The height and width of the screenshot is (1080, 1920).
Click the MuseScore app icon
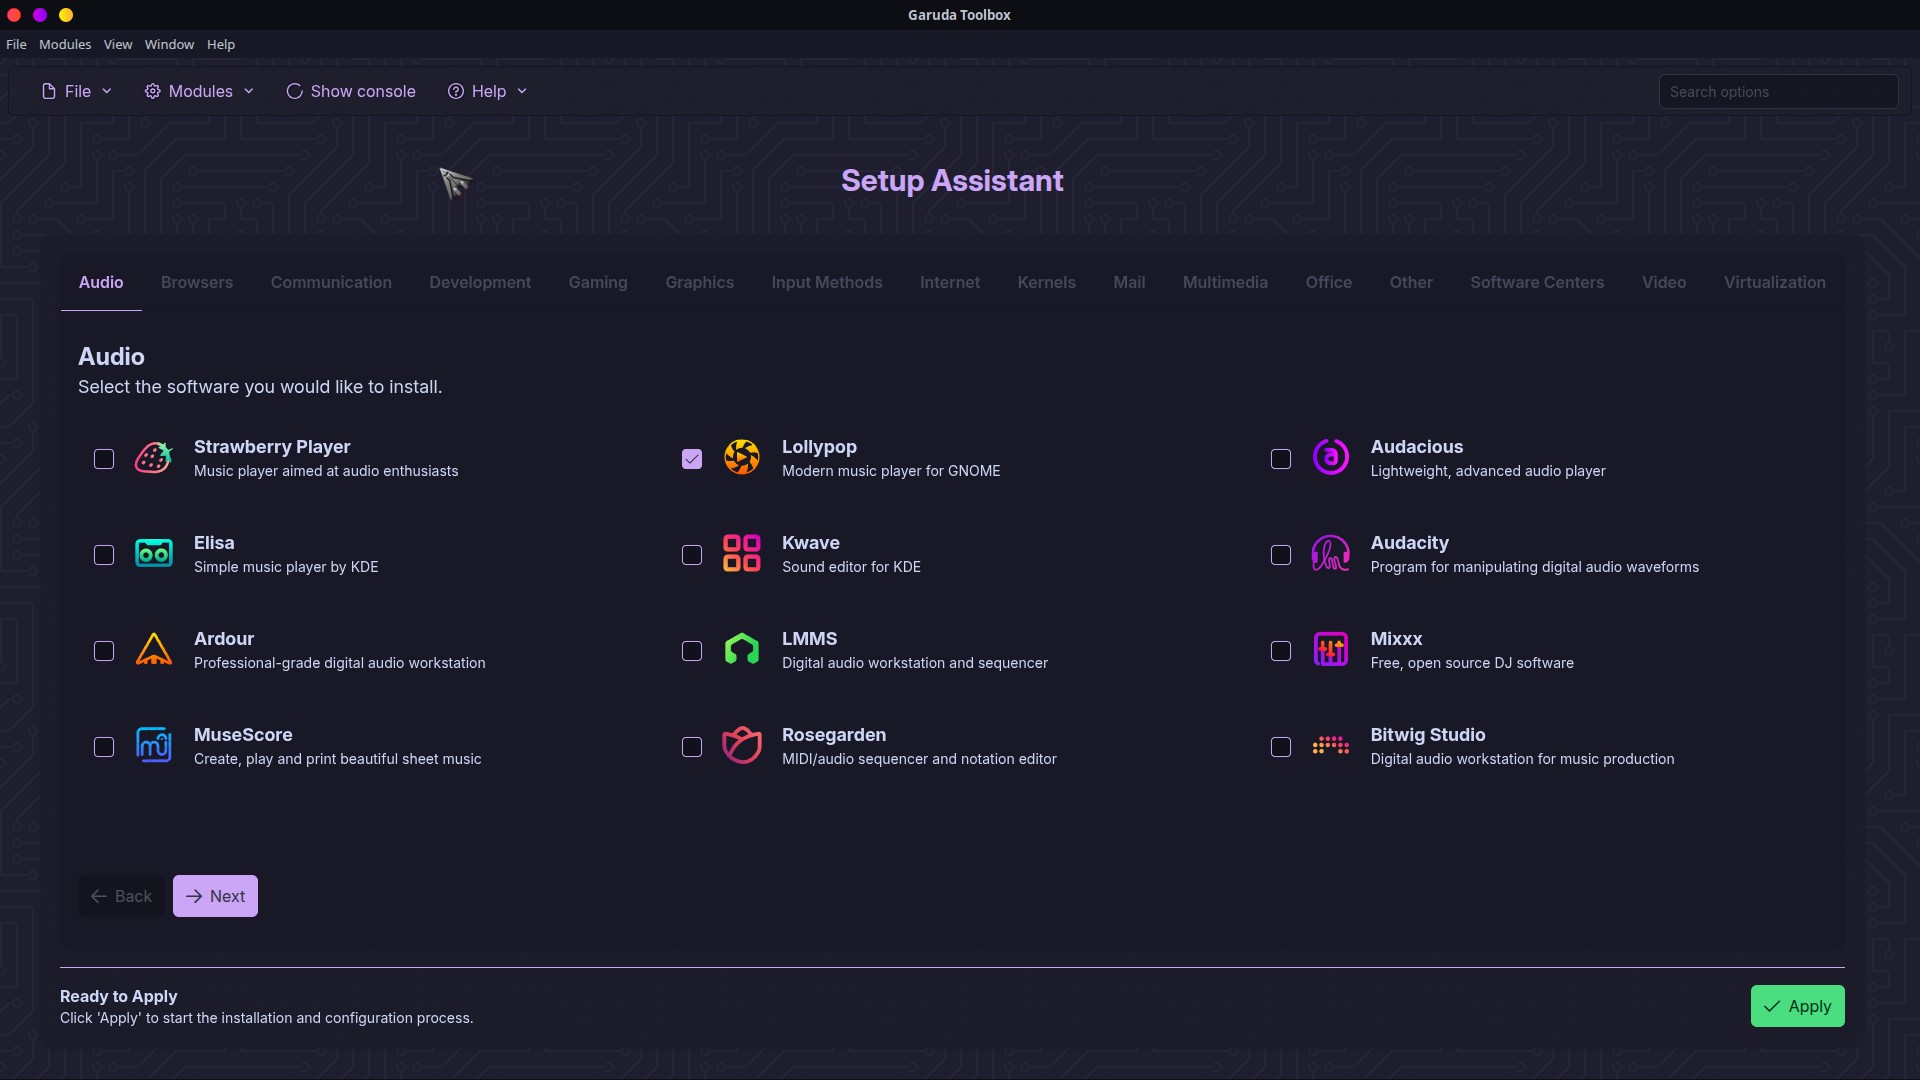click(x=154, y=746)
